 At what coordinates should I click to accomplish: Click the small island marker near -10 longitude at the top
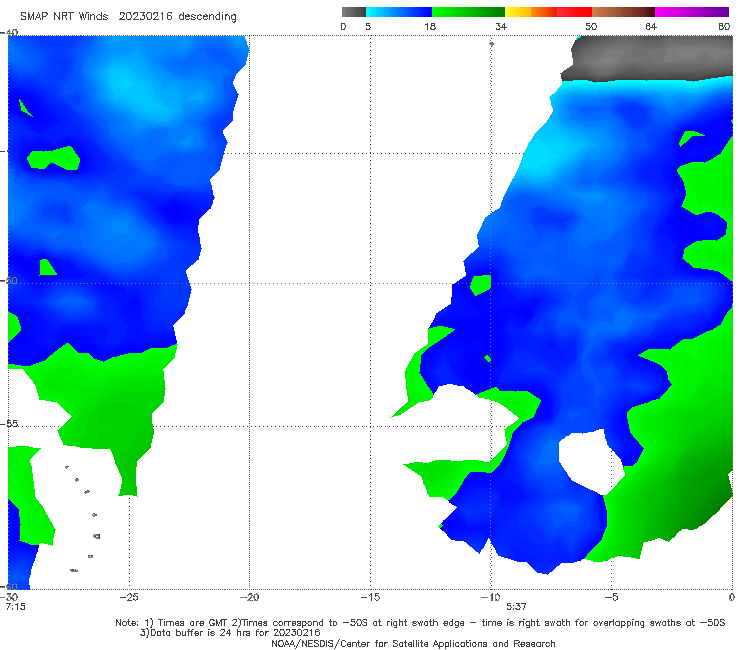[491, 44]
